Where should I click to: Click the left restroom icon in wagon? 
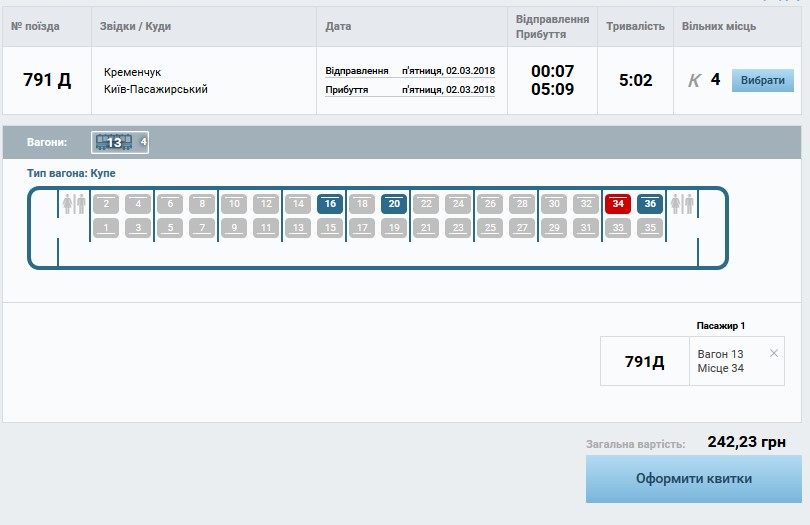pyautogui.click(x=74, y=204)
